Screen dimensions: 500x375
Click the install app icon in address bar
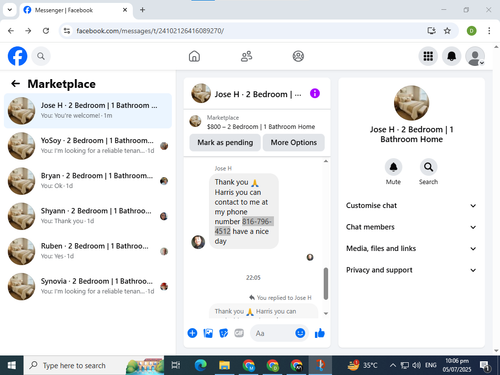431,31
